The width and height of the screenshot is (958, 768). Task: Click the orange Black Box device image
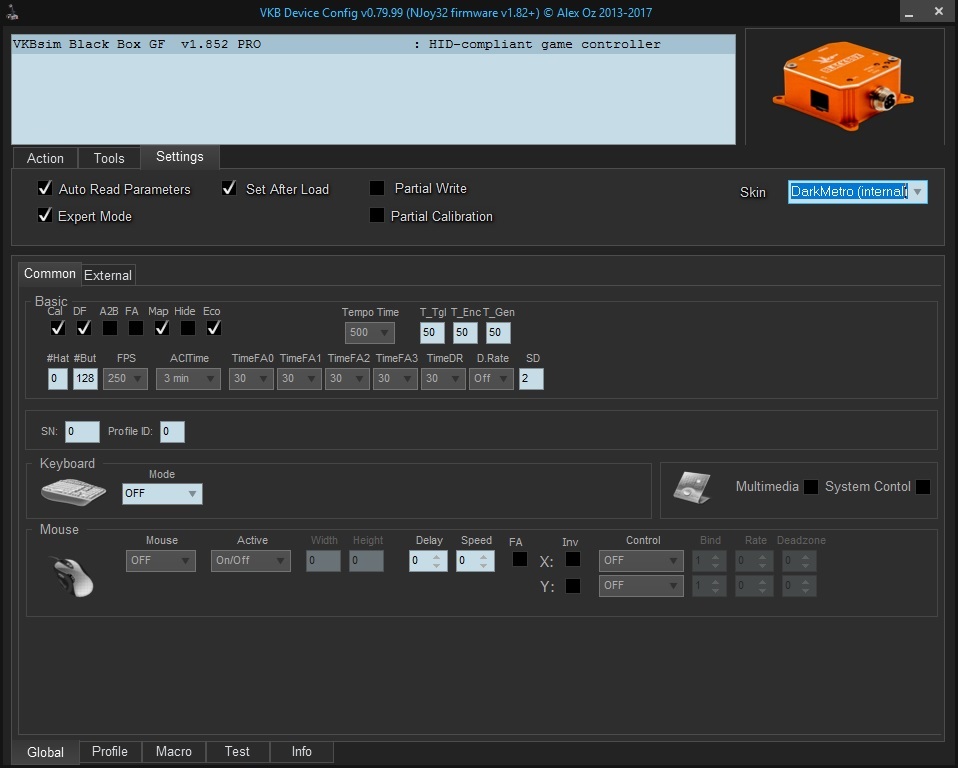842,85
